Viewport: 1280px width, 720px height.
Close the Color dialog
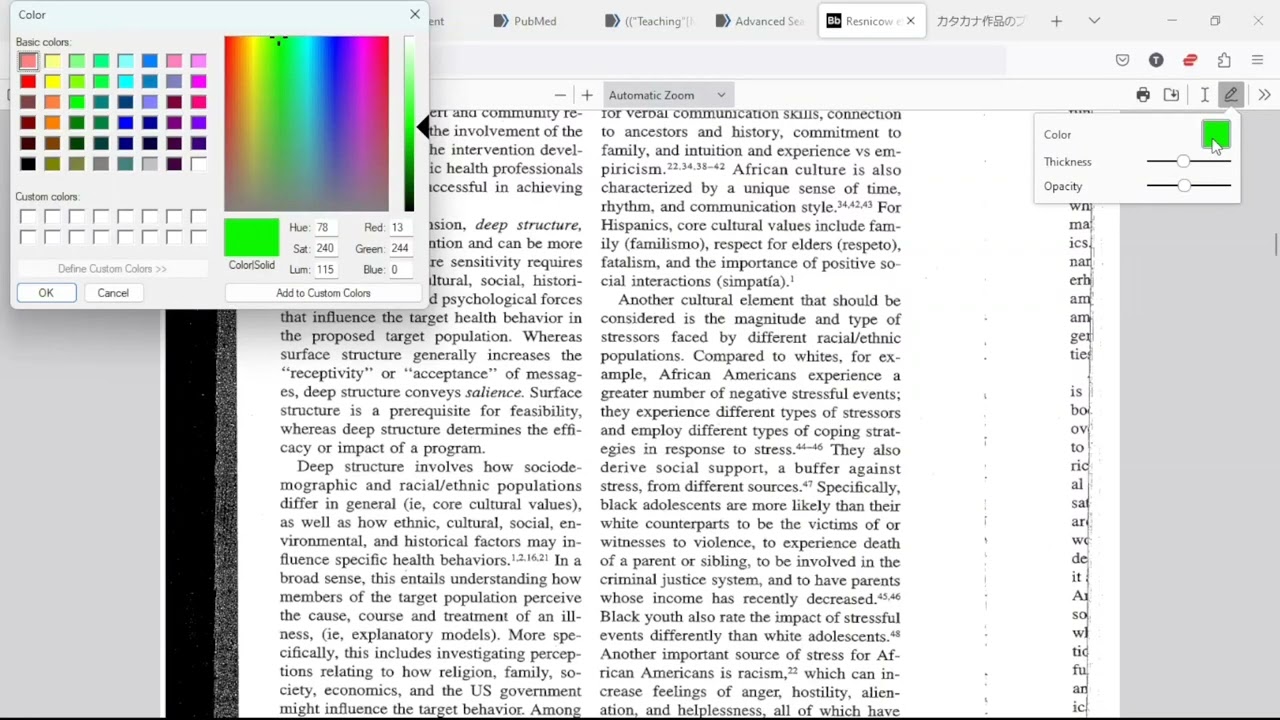coord(415,14)
